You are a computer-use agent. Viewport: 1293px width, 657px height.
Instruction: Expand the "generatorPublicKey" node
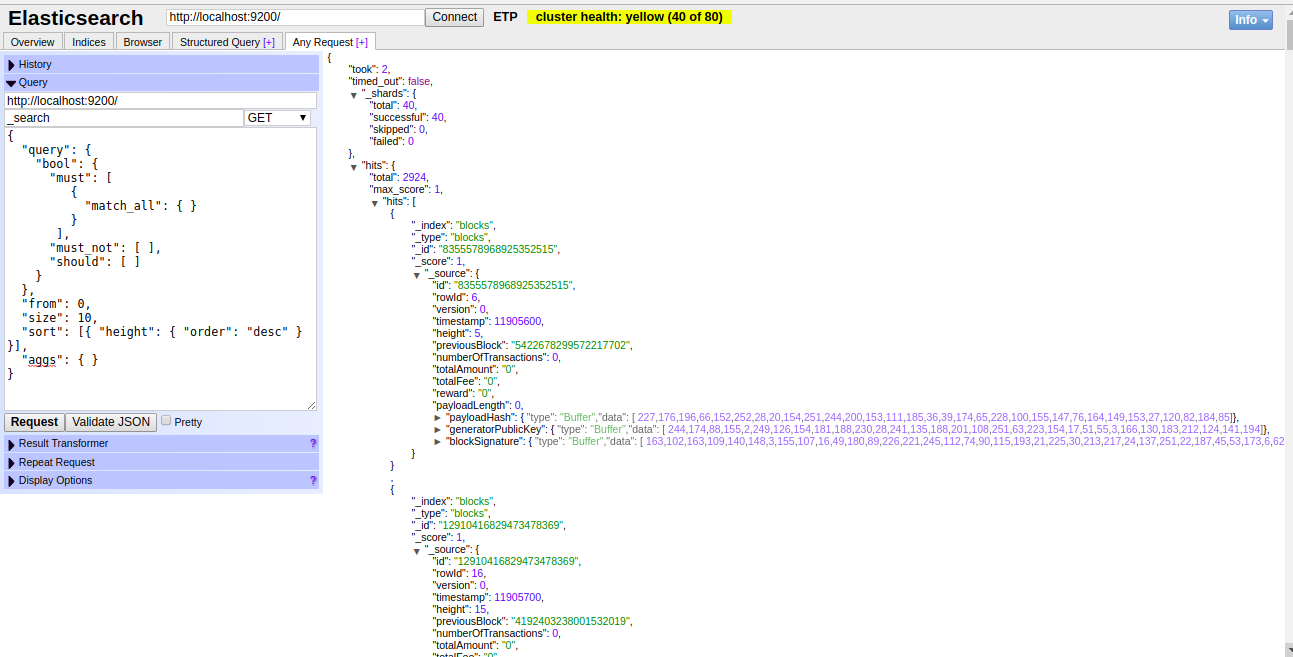(438, 430)
